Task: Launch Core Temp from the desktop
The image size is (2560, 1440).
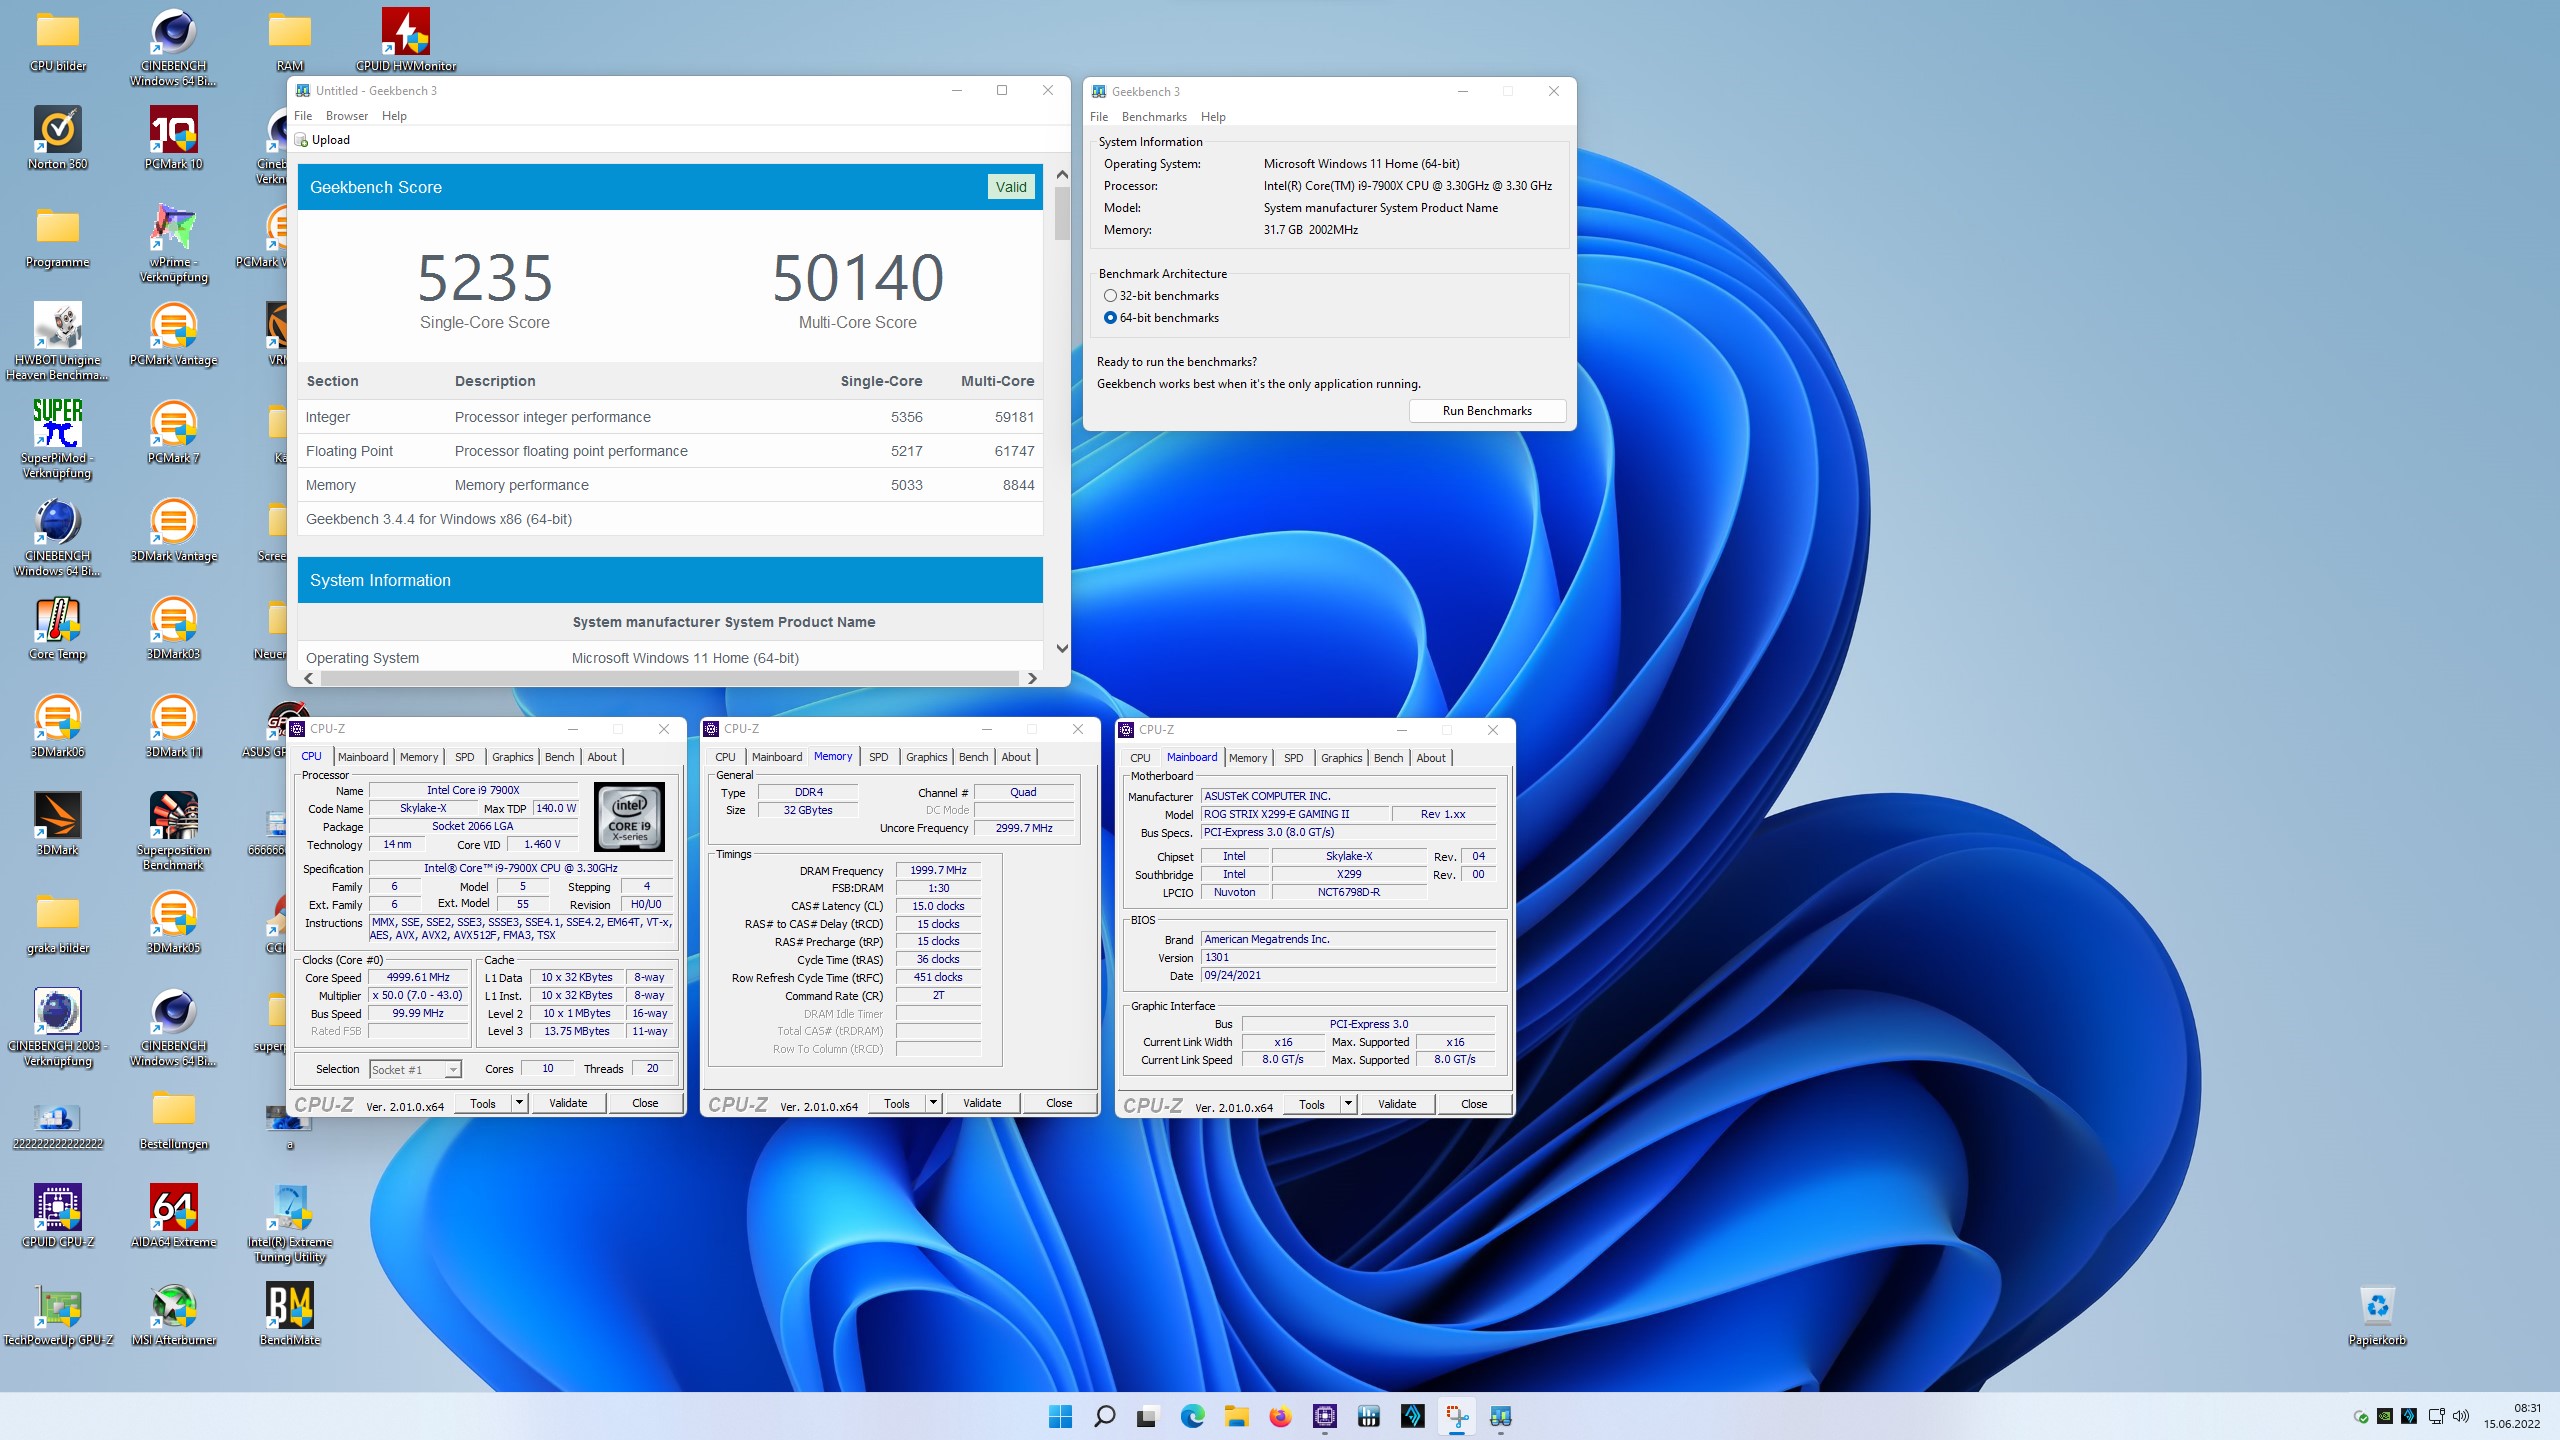Action: pyautogui.click(x=58, y=628)
